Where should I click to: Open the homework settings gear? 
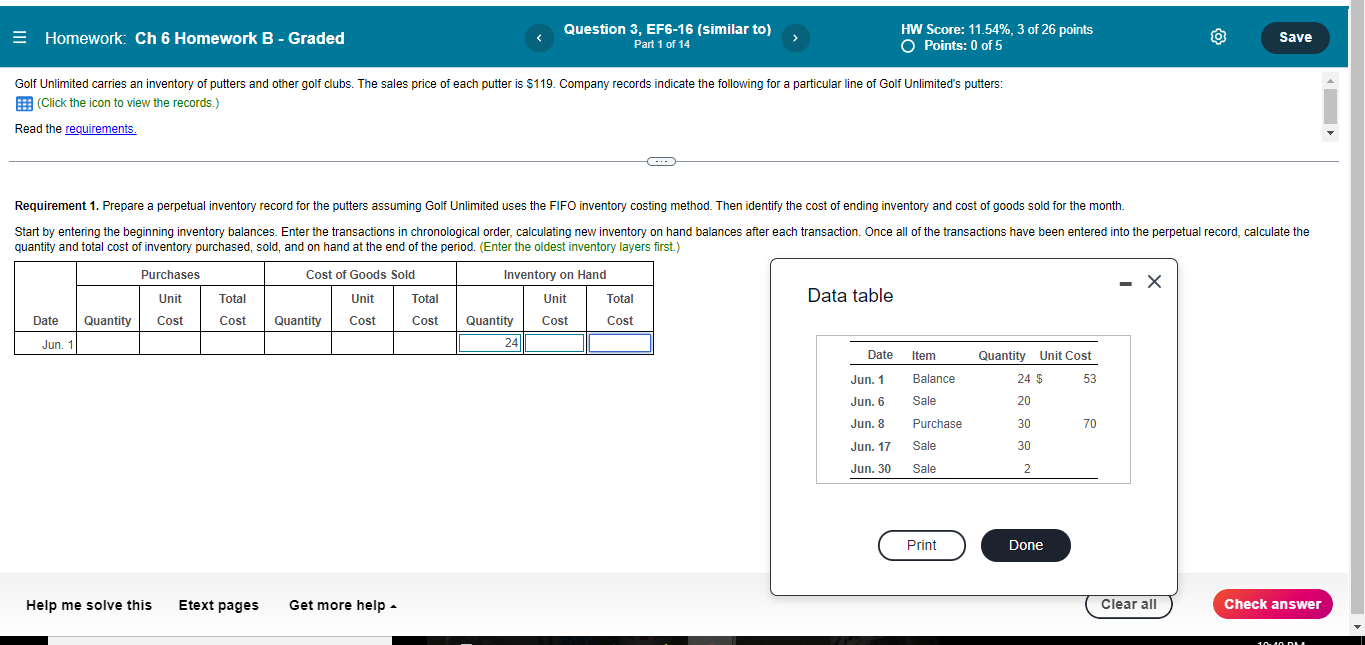click(x=1218, y=35)
